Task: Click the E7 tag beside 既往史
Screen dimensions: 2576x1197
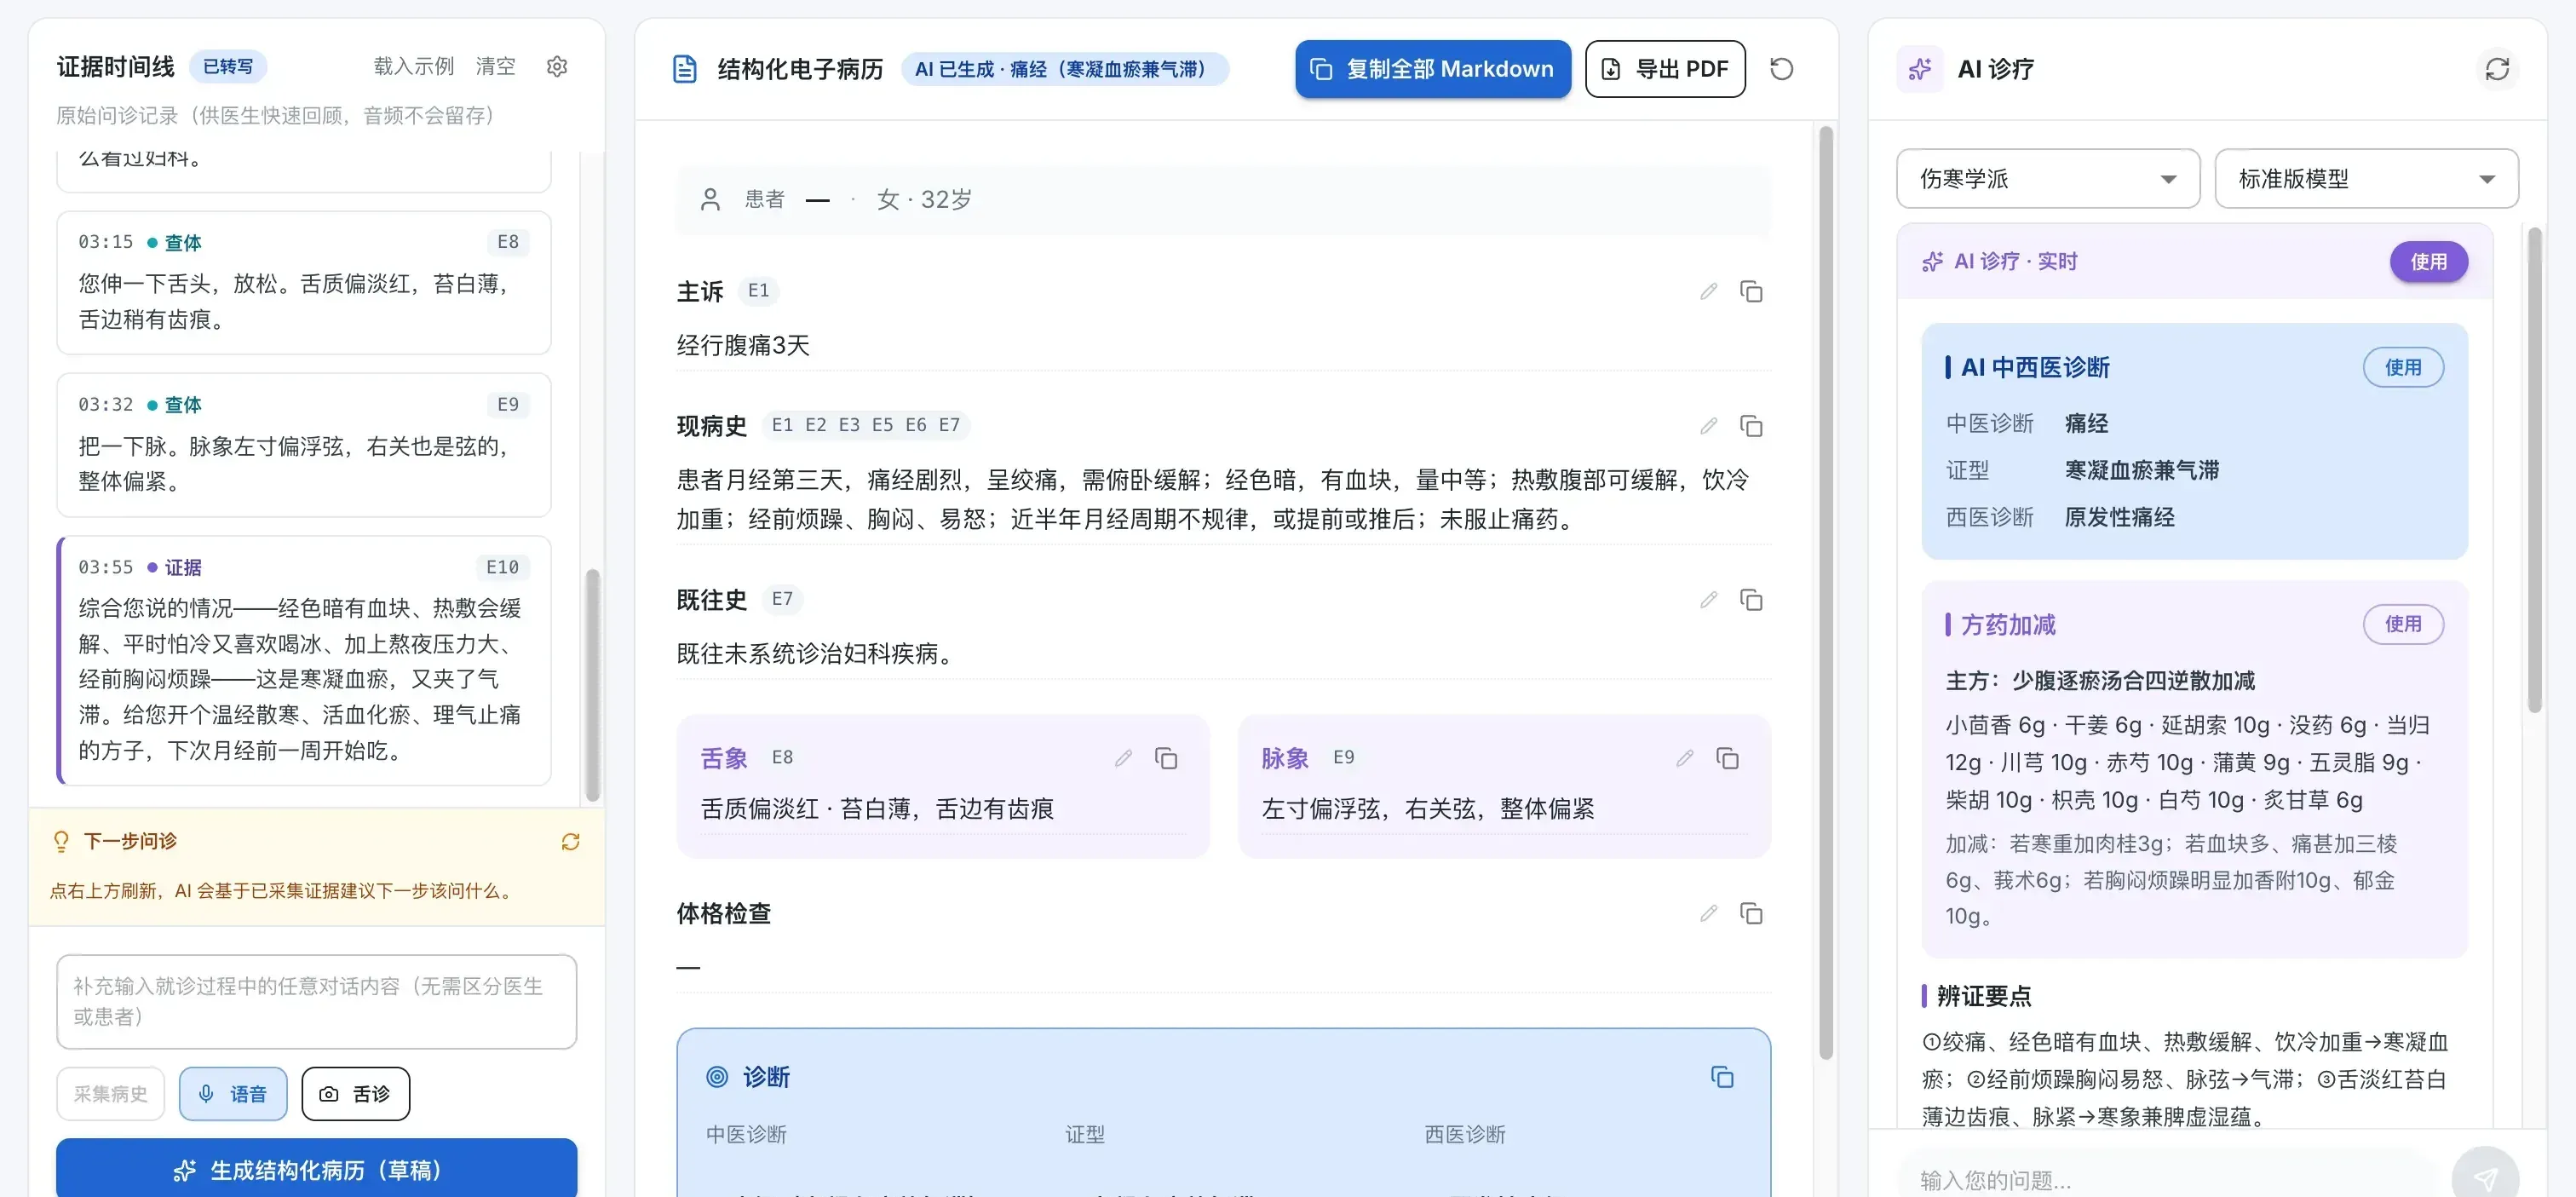Action: point(782,599)
